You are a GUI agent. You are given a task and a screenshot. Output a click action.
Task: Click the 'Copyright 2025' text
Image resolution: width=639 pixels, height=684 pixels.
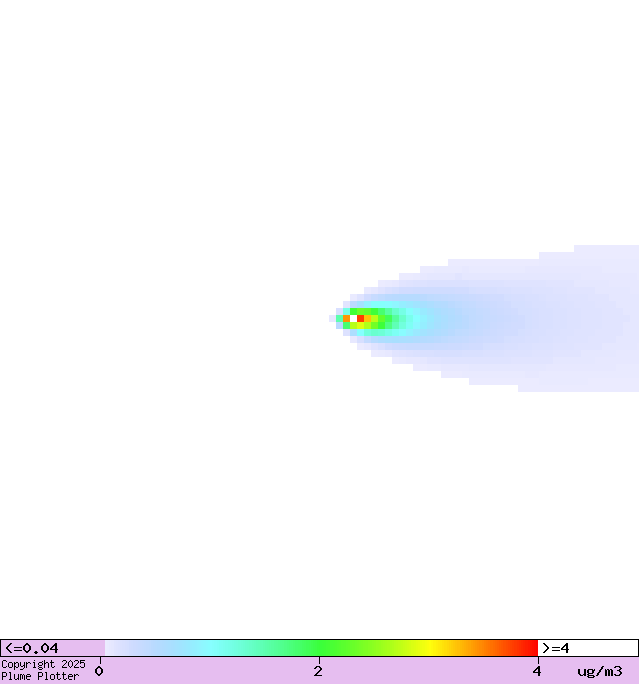pos(43,664)
